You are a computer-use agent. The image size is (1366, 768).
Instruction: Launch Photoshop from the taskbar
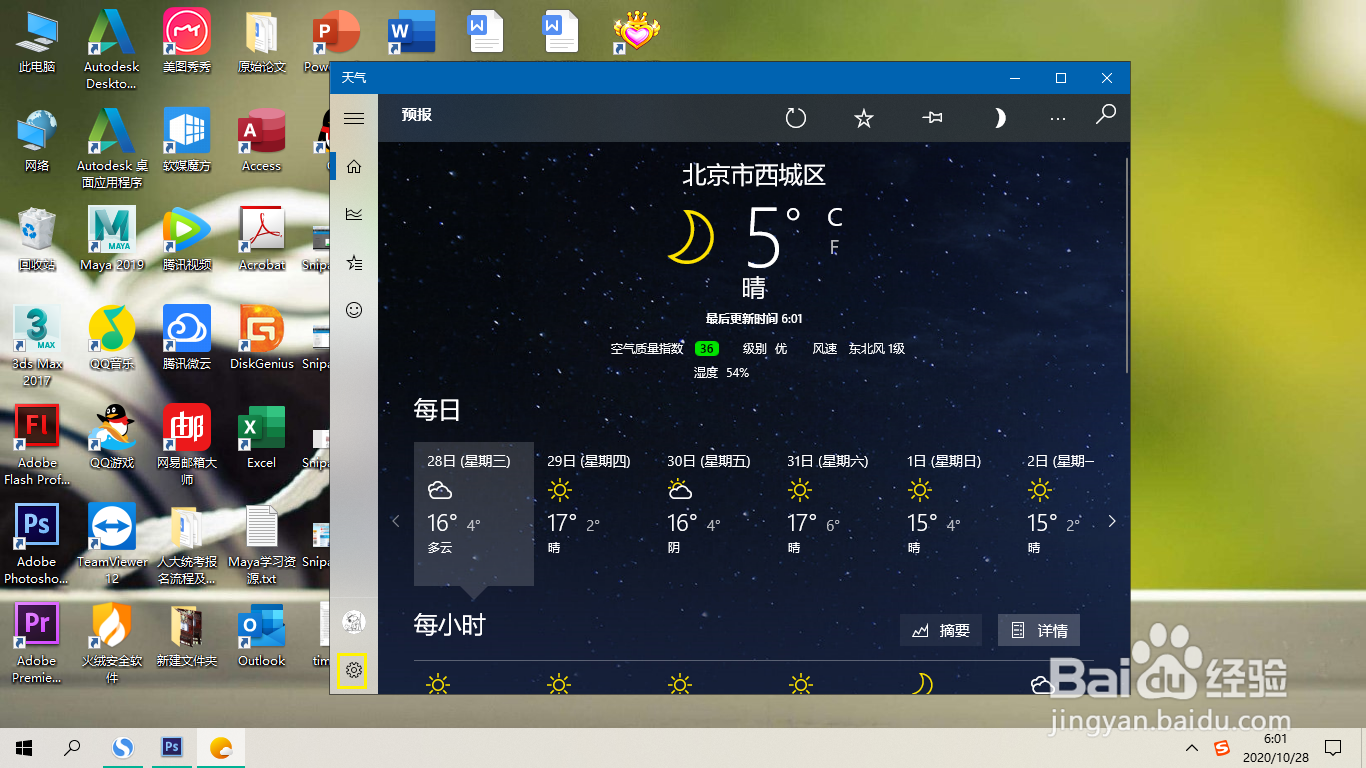click(171, 747)
